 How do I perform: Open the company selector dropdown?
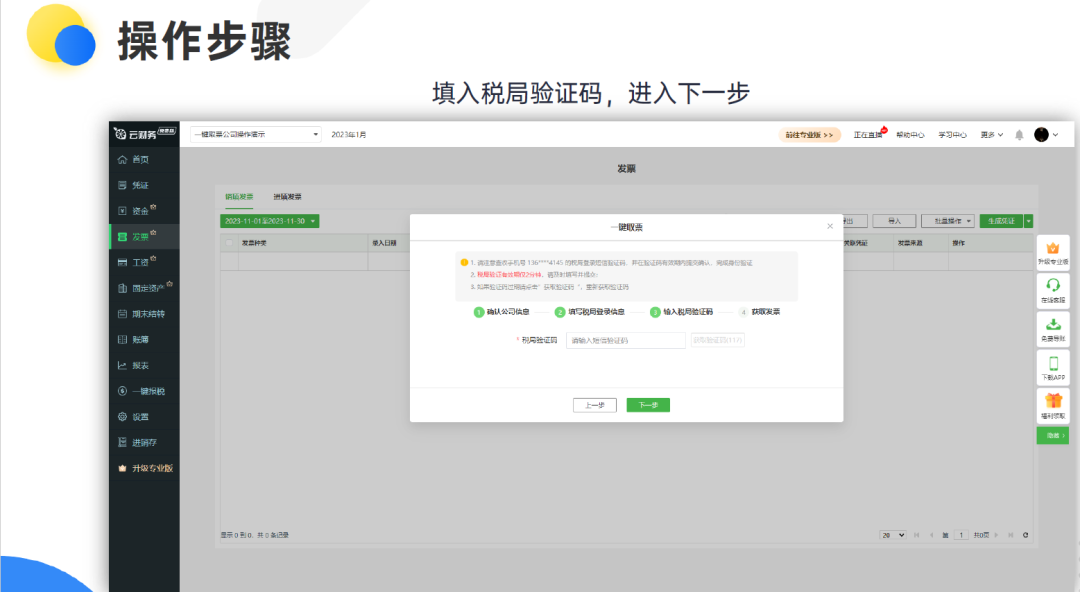(x=256, y=134)
